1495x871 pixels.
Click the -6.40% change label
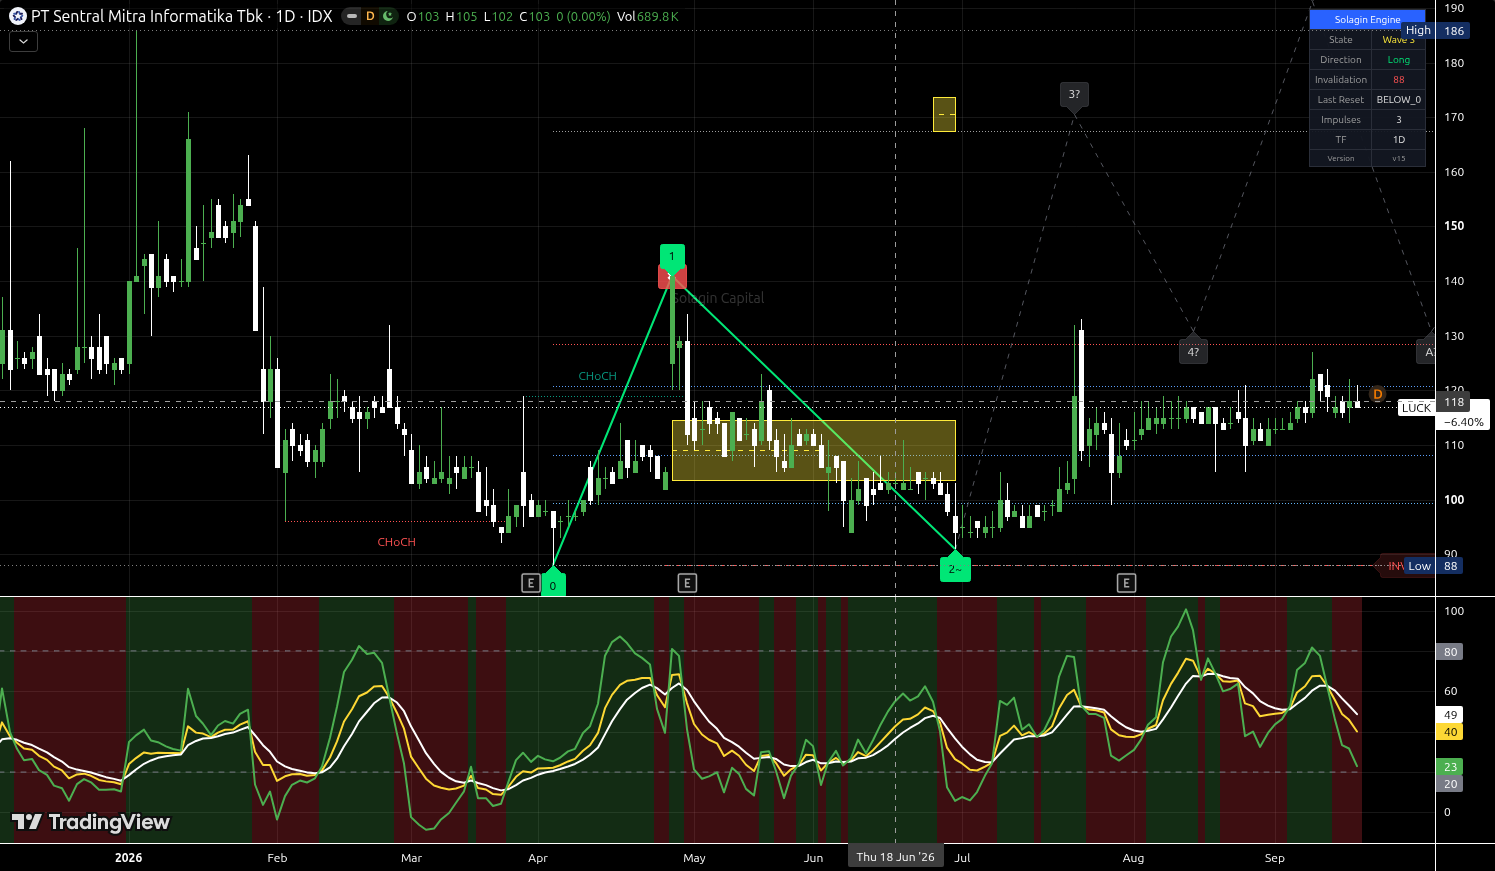tap(1465, 422)
